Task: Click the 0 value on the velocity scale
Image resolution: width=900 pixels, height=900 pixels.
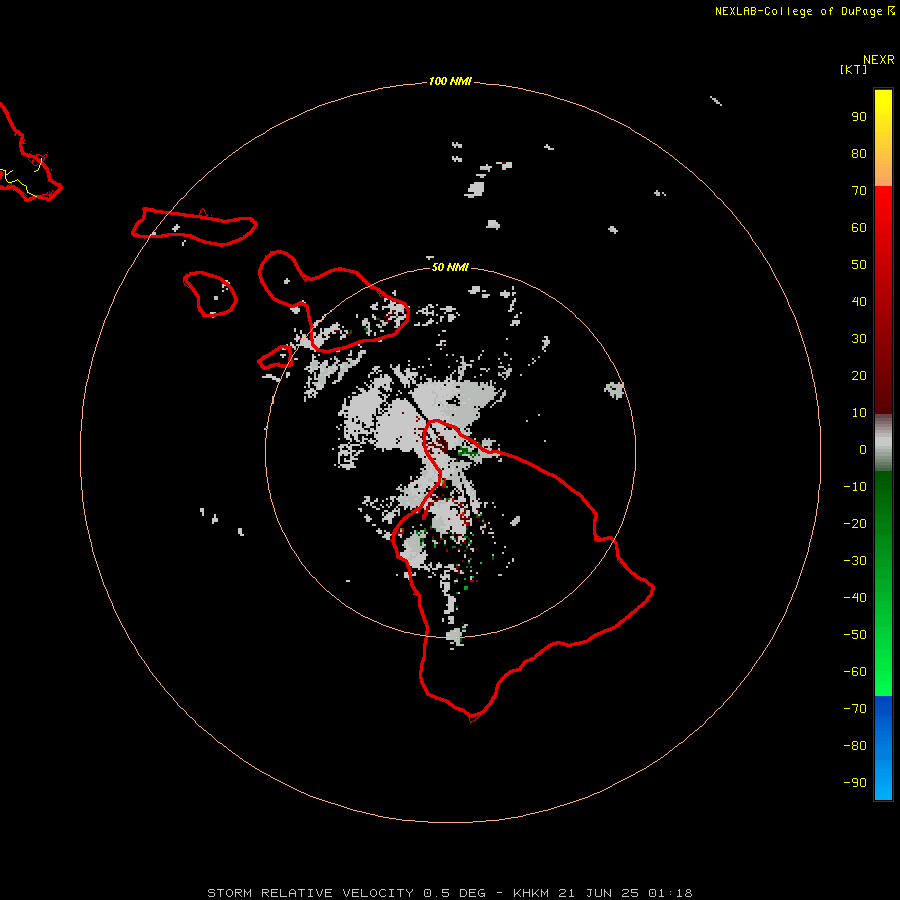Action: [863, 450]
